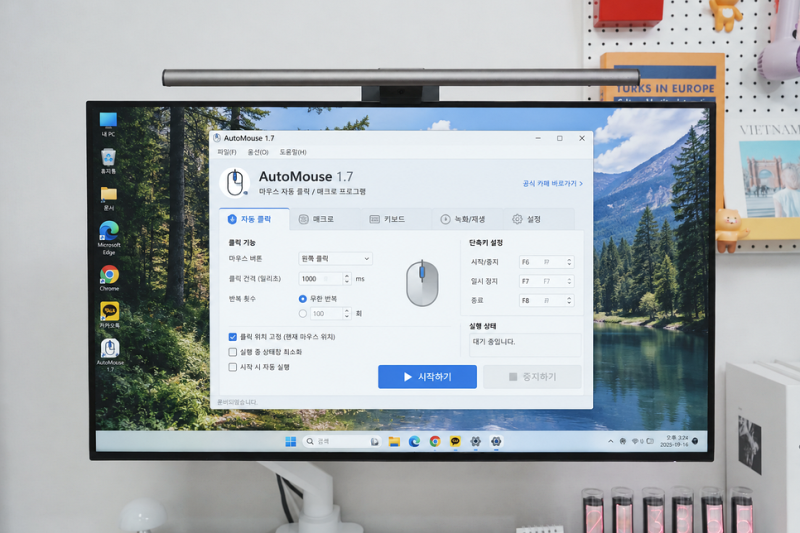The height and width of the screenshot is (533, 800).
Task: Click the 대기 중입니다 status box
Action: (x=525, y=345)
